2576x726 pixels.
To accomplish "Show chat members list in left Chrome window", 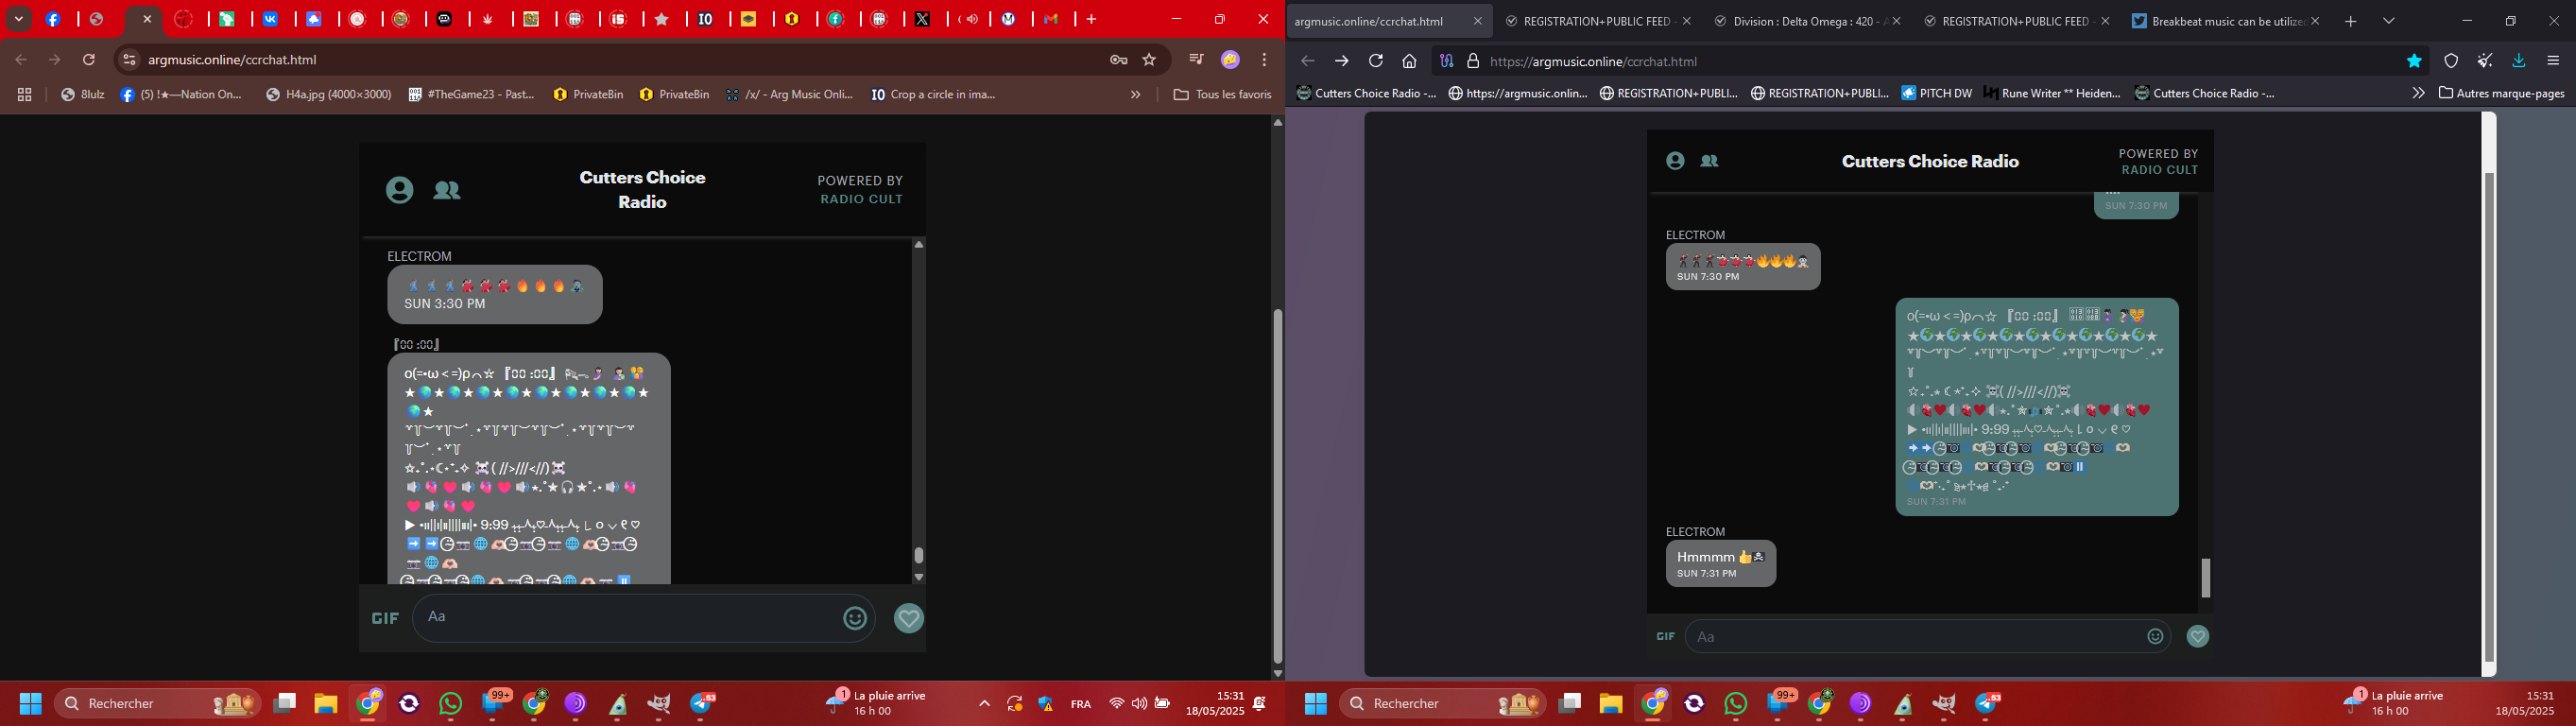I will click(447, 190).
